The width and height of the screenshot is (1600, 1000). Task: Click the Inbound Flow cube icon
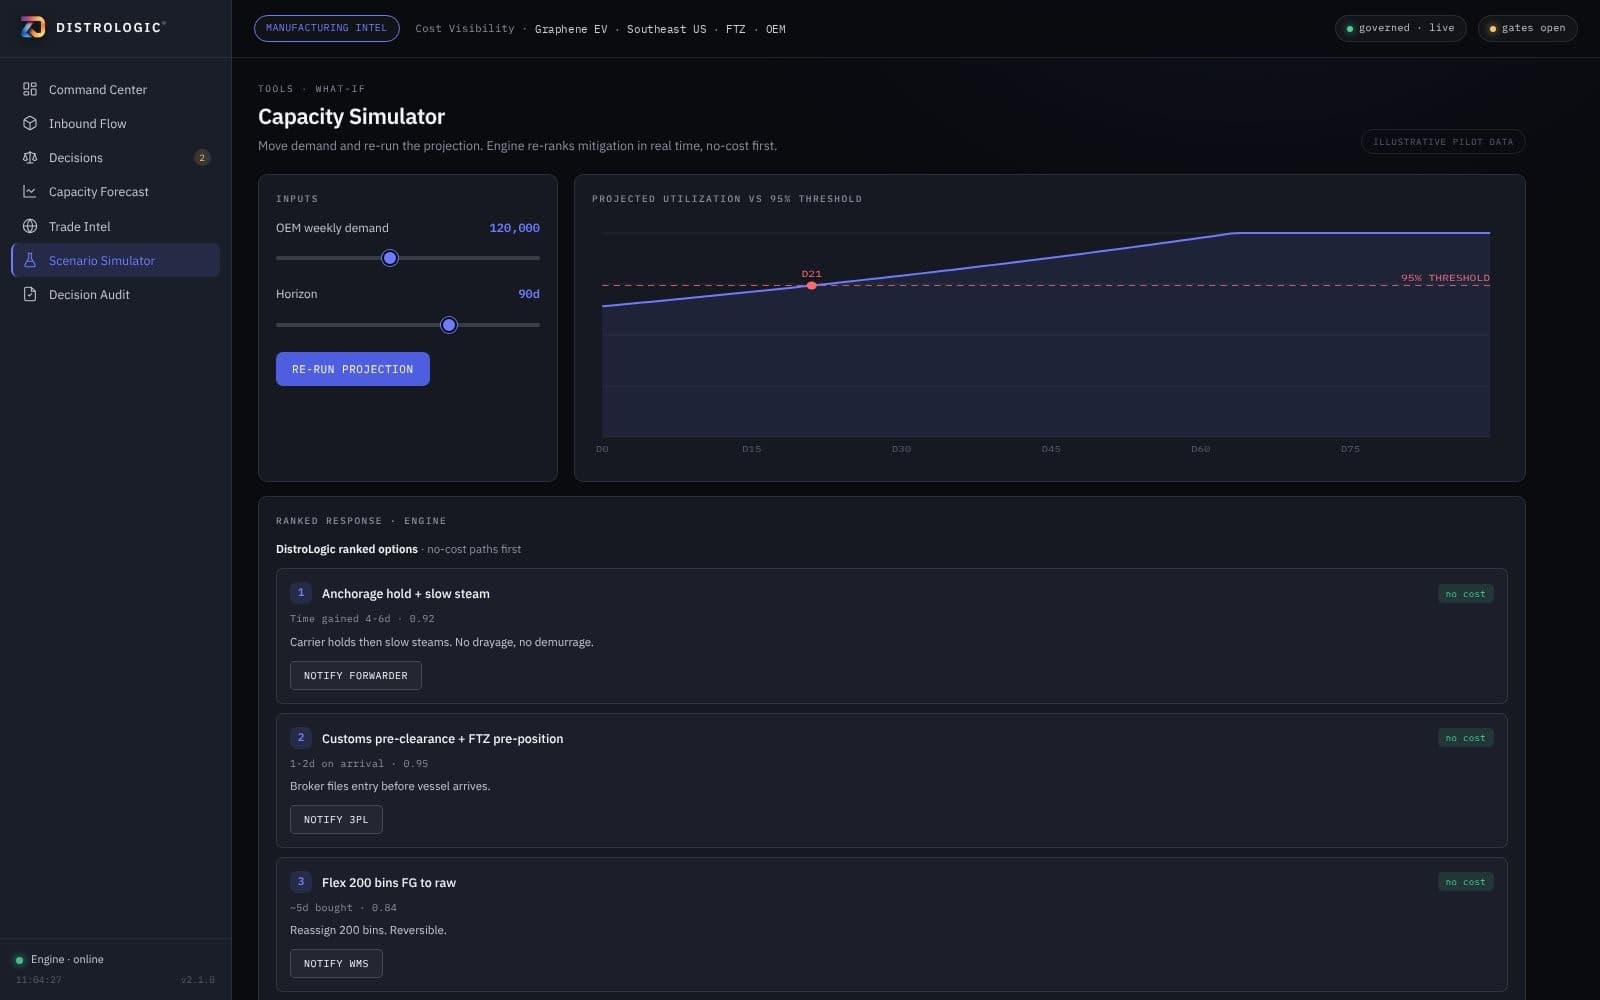point(30,123)
